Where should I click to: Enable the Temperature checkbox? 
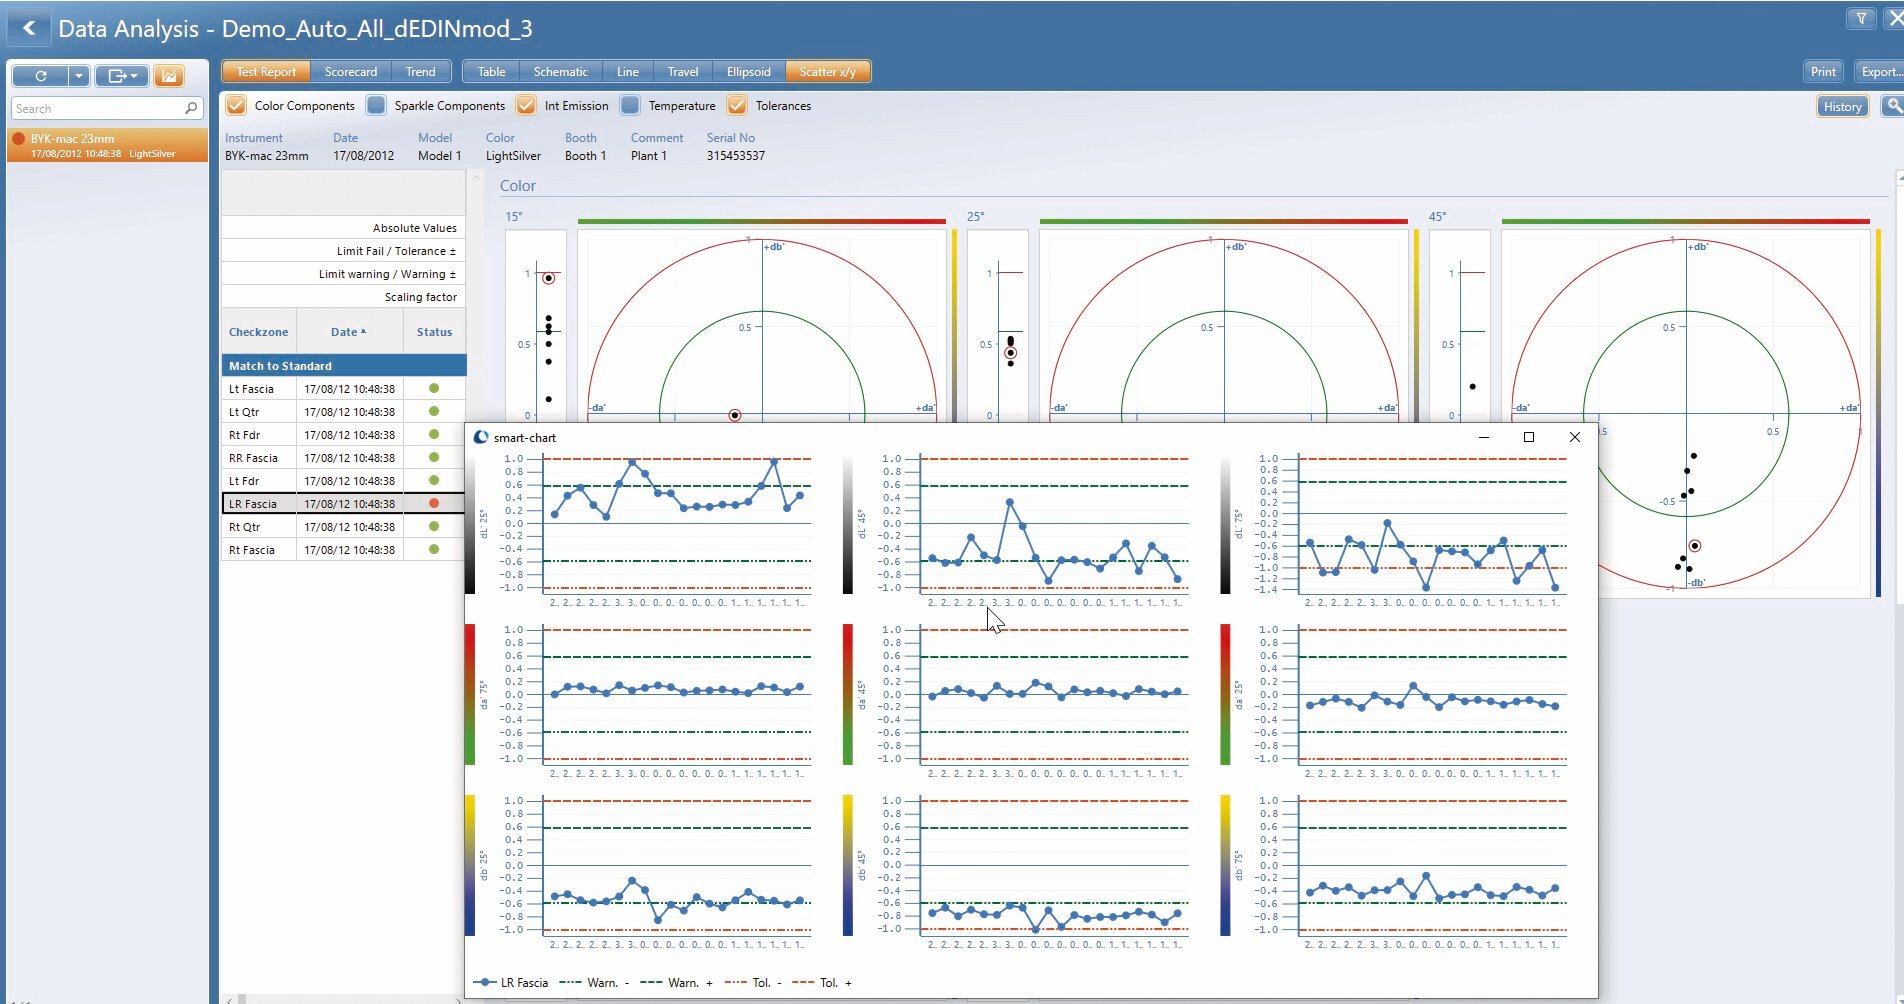[630, 105]
